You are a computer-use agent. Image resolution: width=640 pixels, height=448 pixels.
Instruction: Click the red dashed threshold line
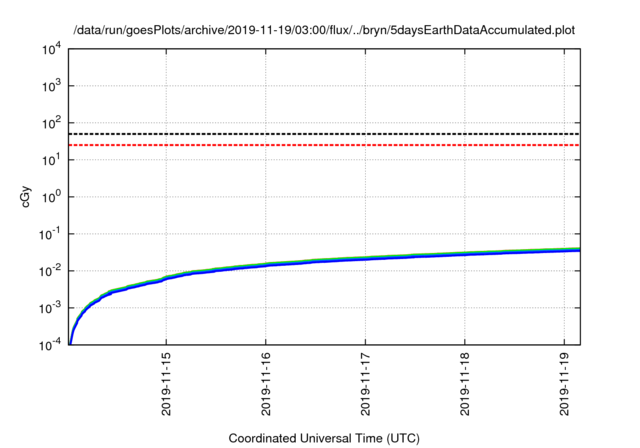pos(324,145)
